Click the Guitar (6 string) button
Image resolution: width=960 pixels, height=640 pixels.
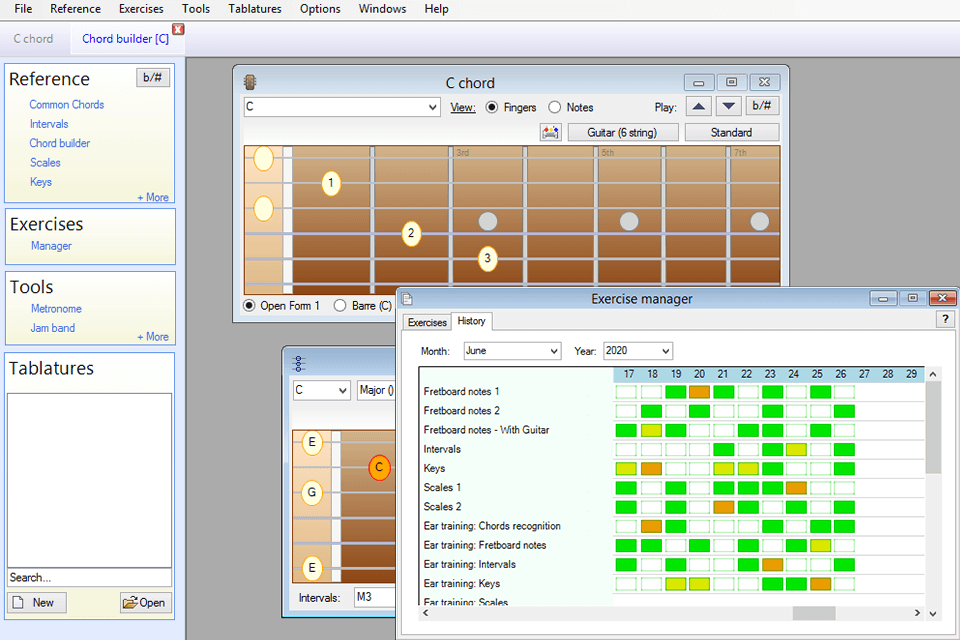click(623, 132)
